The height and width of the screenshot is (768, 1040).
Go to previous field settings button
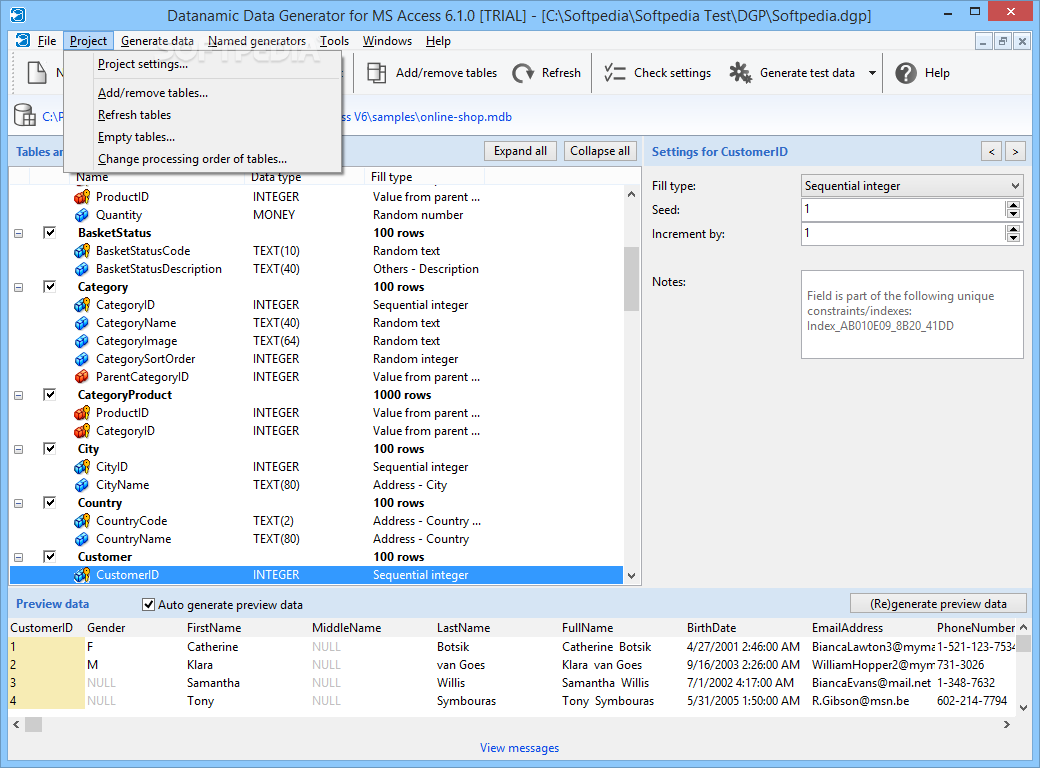click(992, 152)
